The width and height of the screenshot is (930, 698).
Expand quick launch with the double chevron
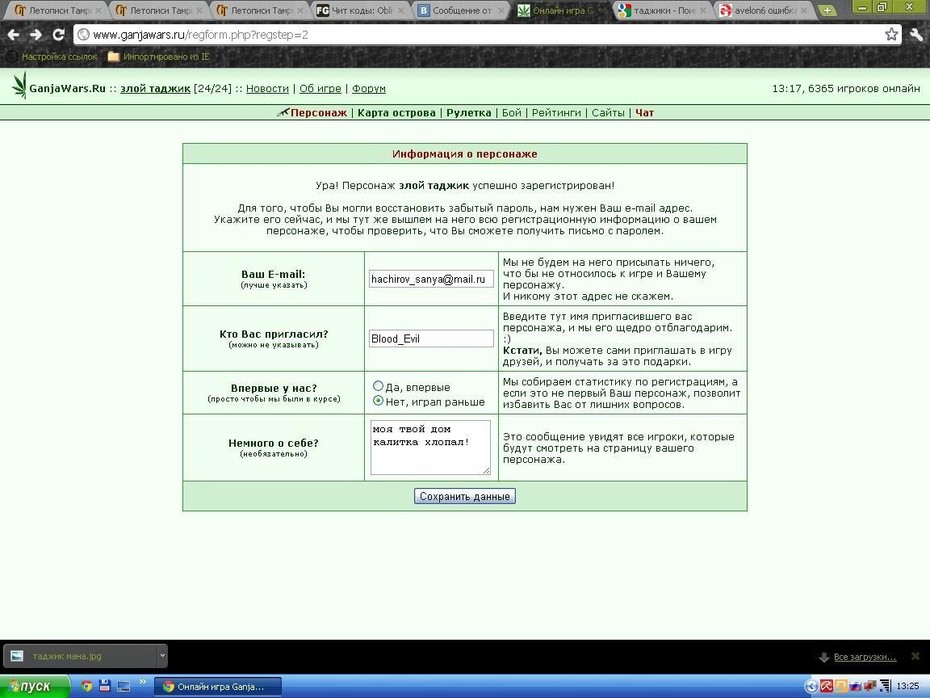(142, 682)
